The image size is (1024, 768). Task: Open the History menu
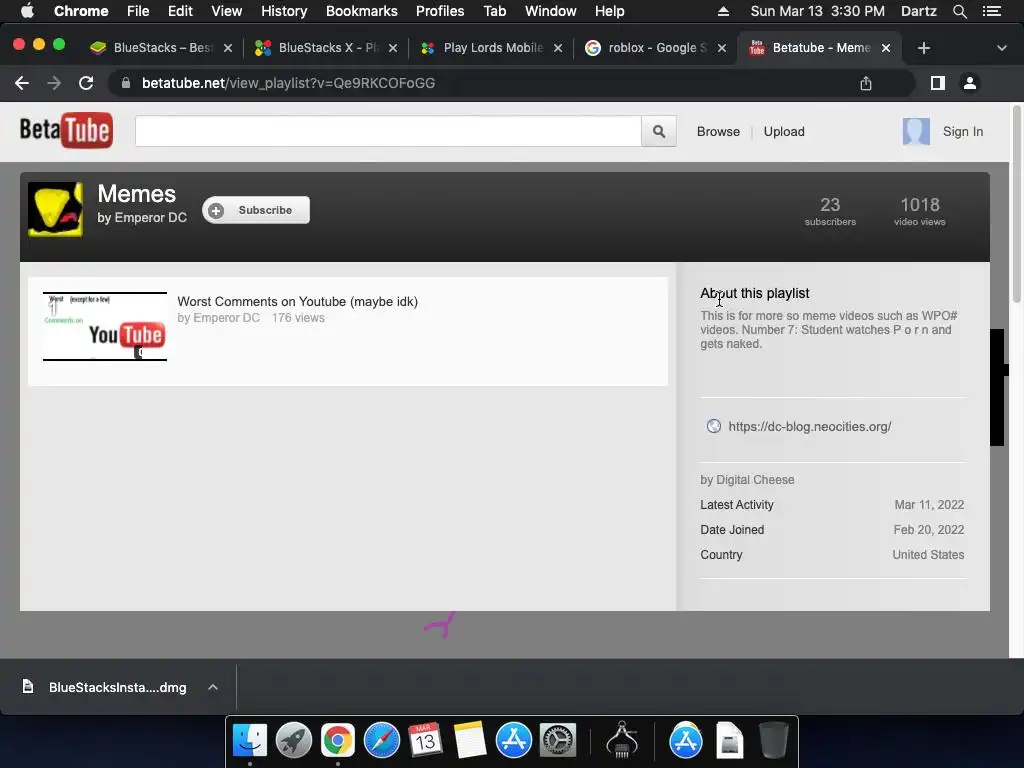284,11
